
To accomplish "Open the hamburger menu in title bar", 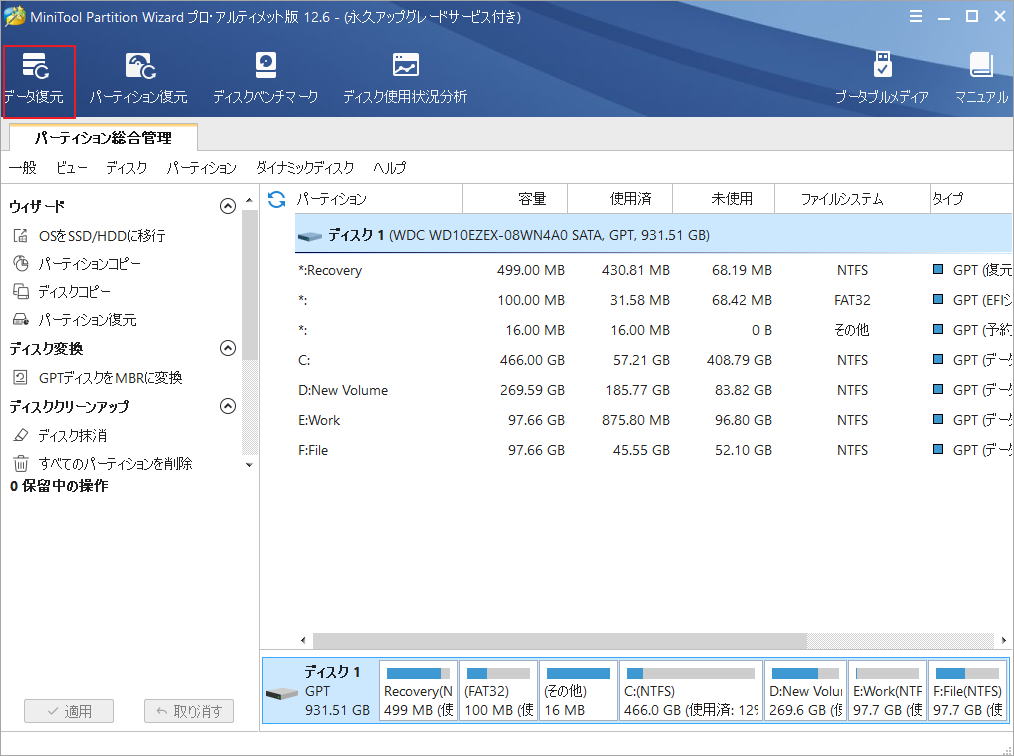I will point(916,16).
